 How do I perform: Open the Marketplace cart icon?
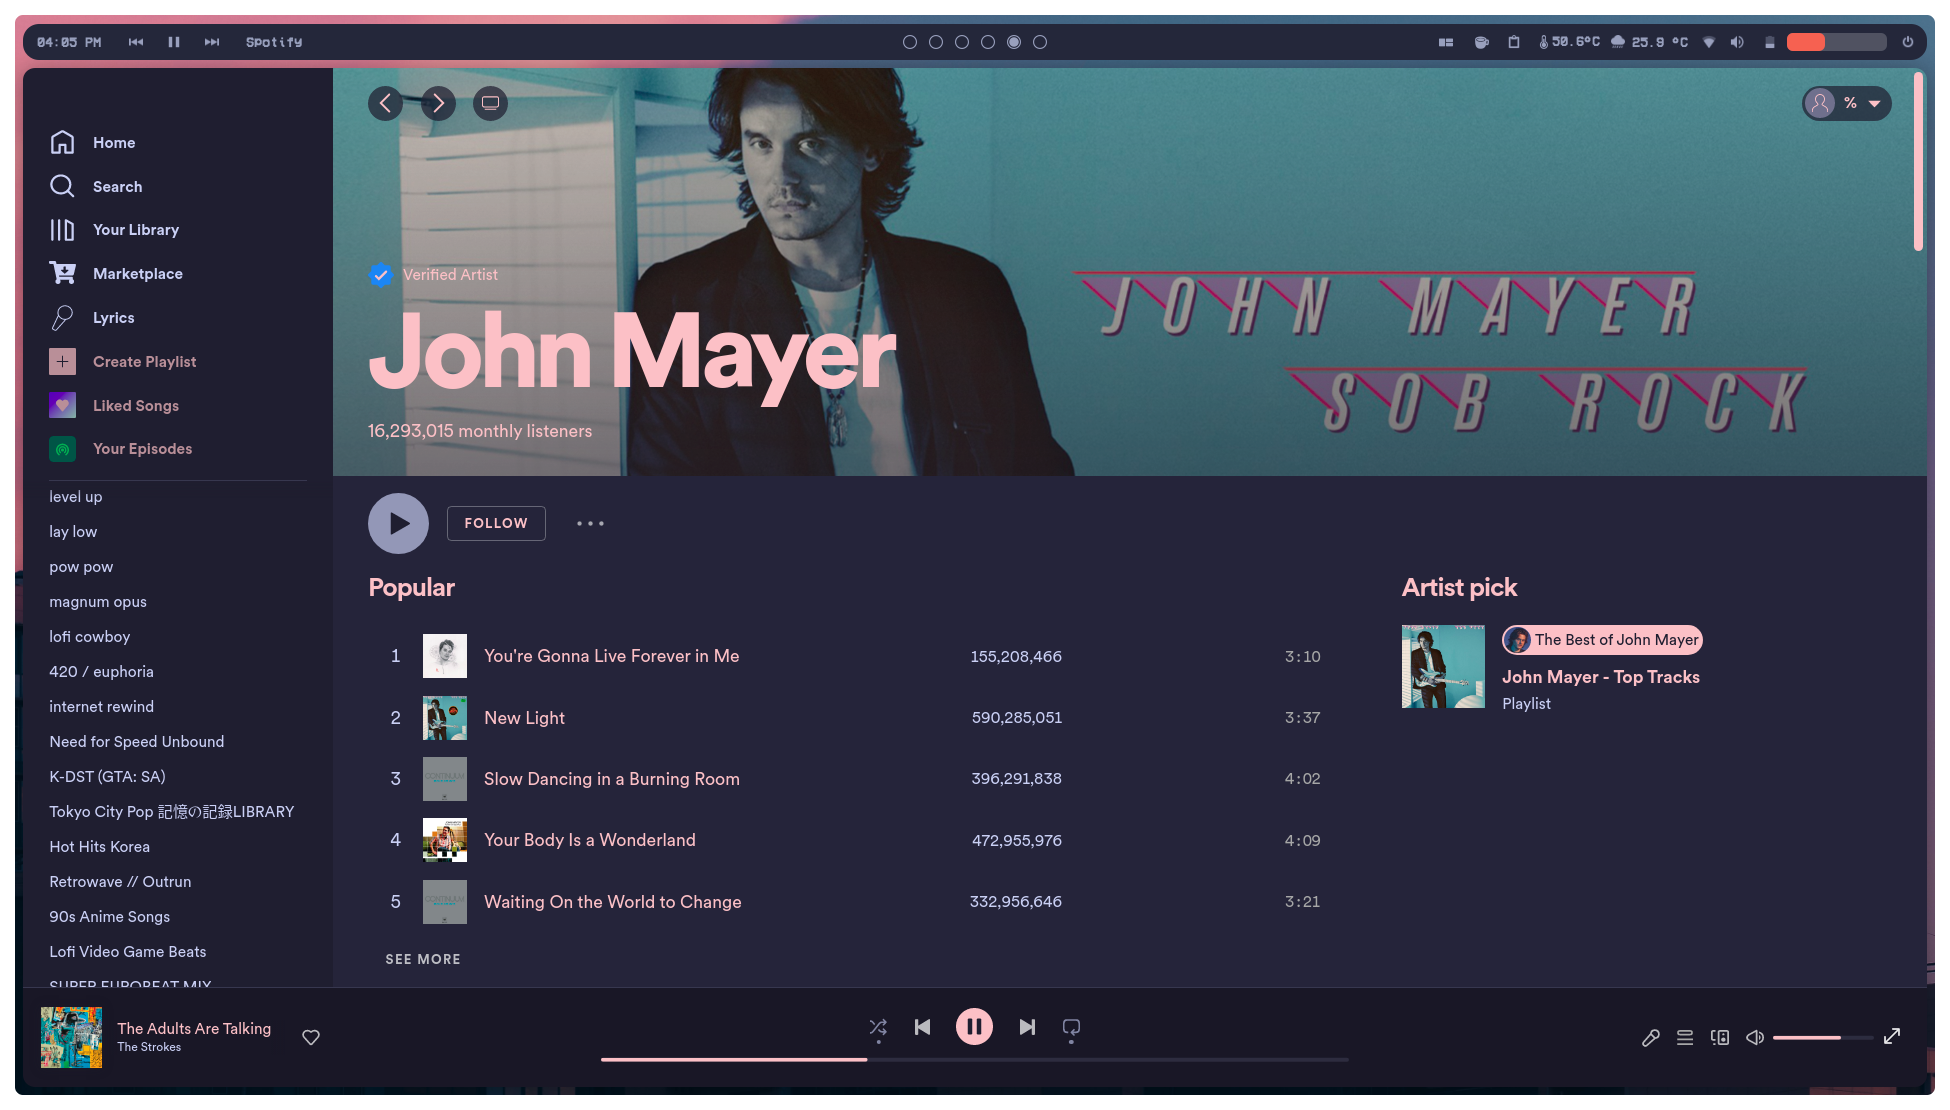click(62, 273)
